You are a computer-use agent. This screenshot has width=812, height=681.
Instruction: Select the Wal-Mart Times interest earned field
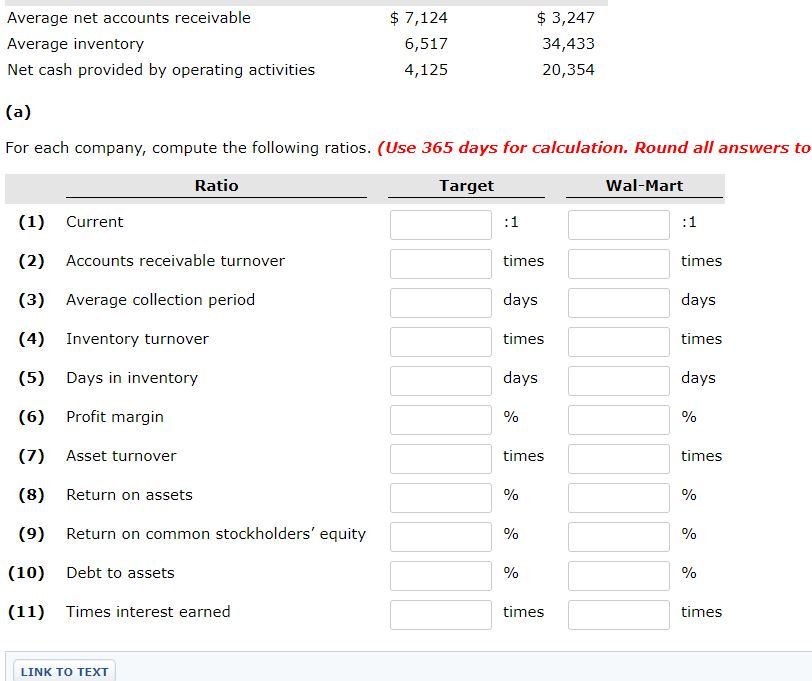[617, 614]
